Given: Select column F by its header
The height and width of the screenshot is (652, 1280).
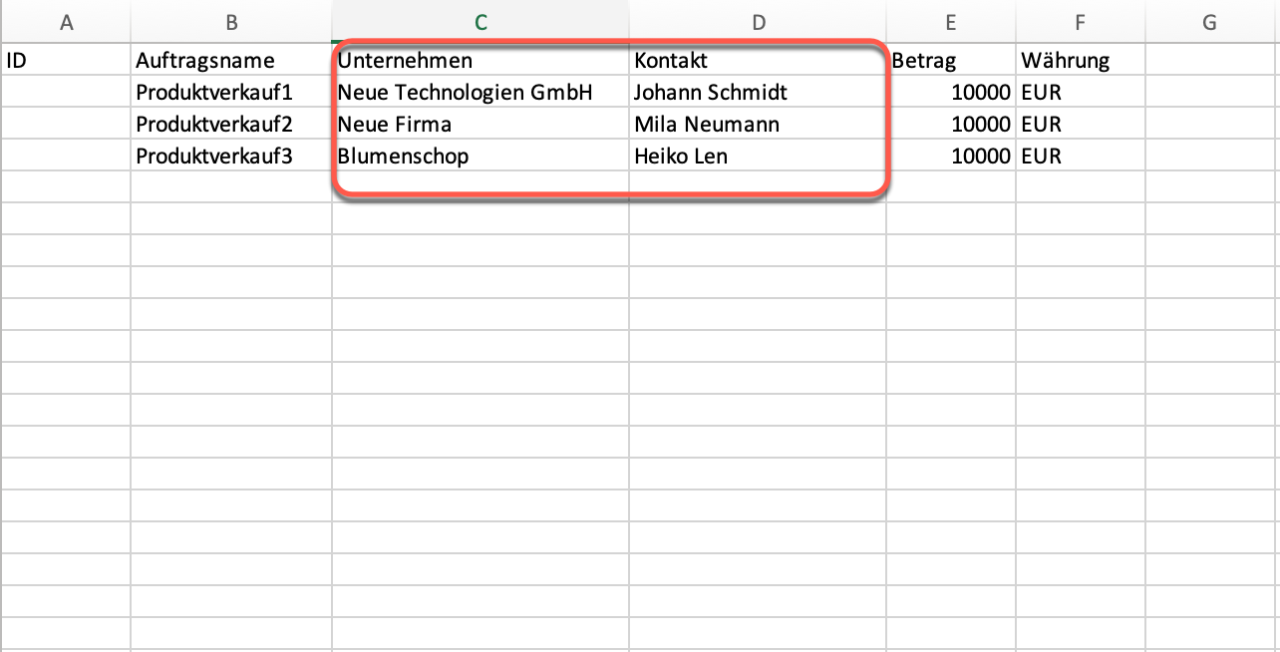Looking at the screenshot, I should [x=1080, y=22].
